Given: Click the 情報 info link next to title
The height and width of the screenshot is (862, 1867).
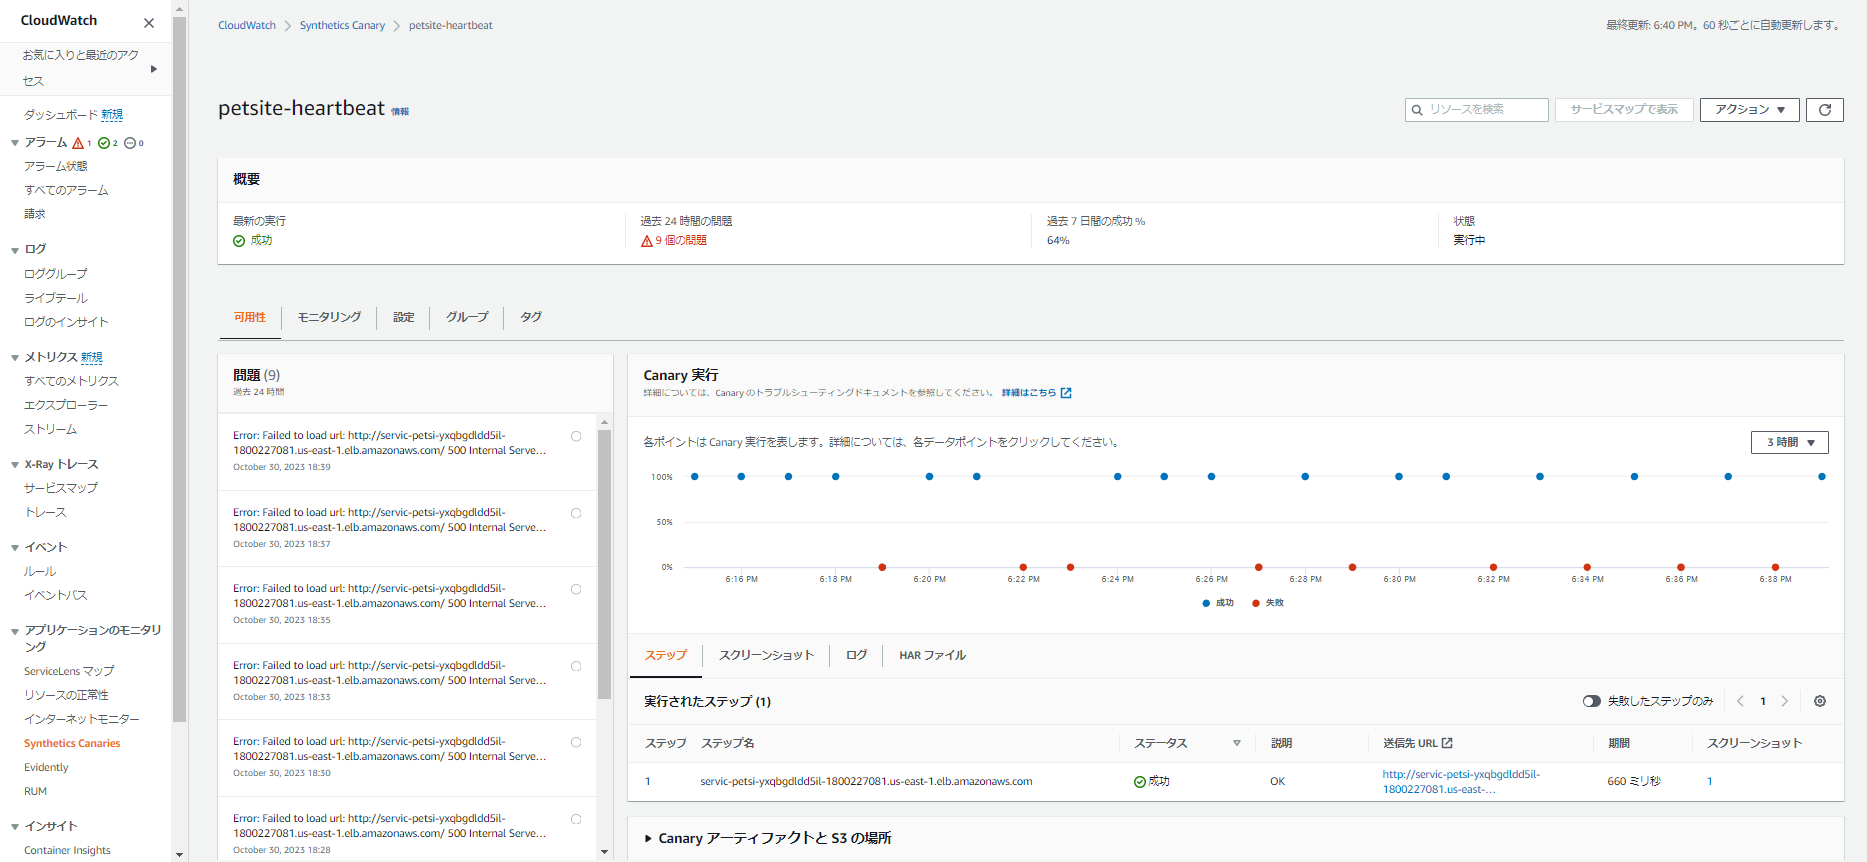Looking at the screenshot, I should [400, 111].
